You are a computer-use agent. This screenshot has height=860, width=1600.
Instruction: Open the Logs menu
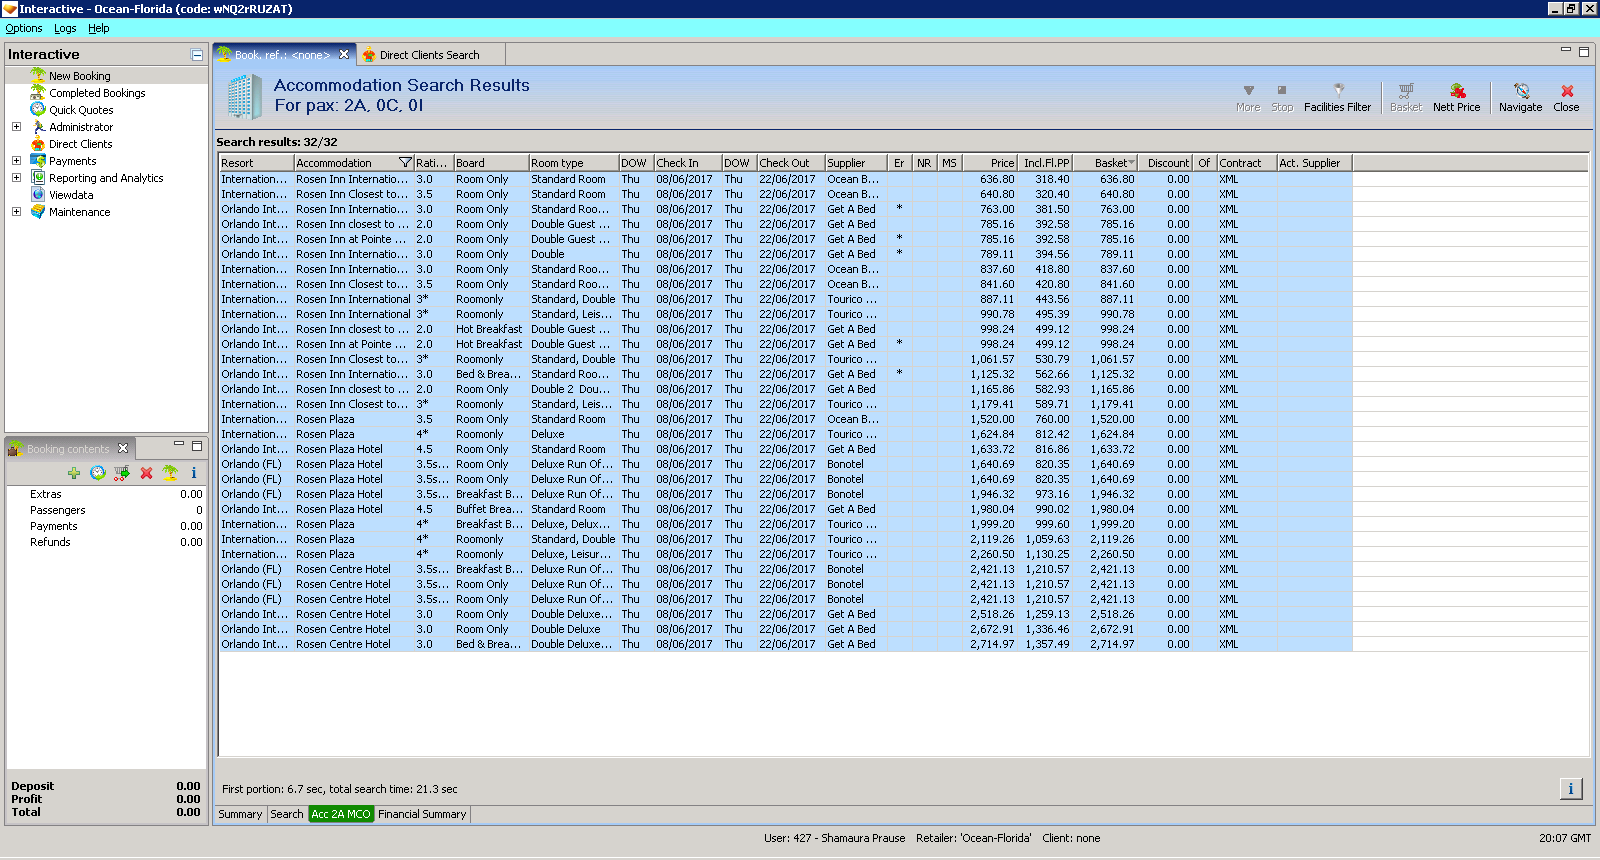coord(65,28)
